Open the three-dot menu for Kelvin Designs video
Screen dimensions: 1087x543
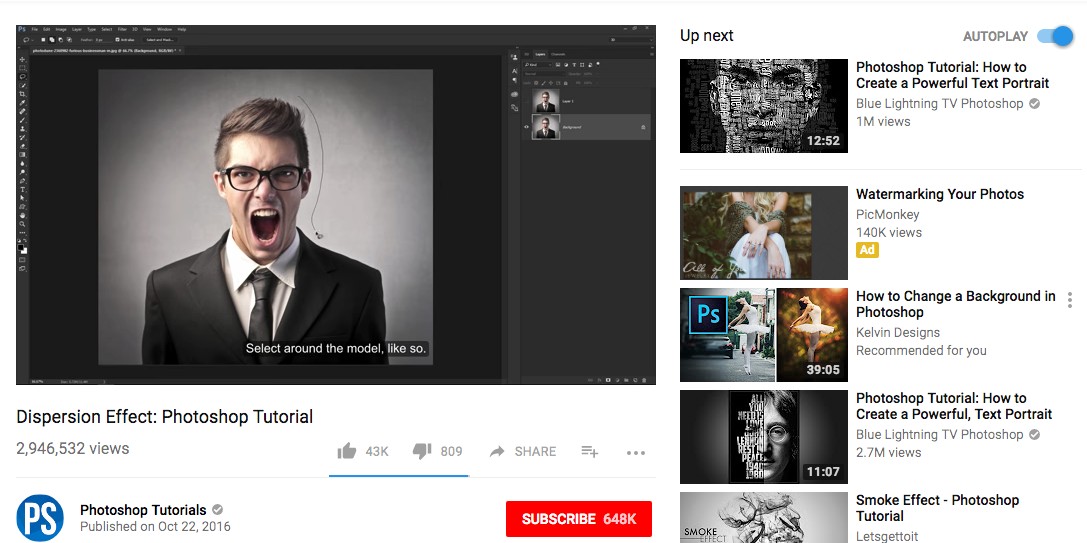click(1070, 300)
